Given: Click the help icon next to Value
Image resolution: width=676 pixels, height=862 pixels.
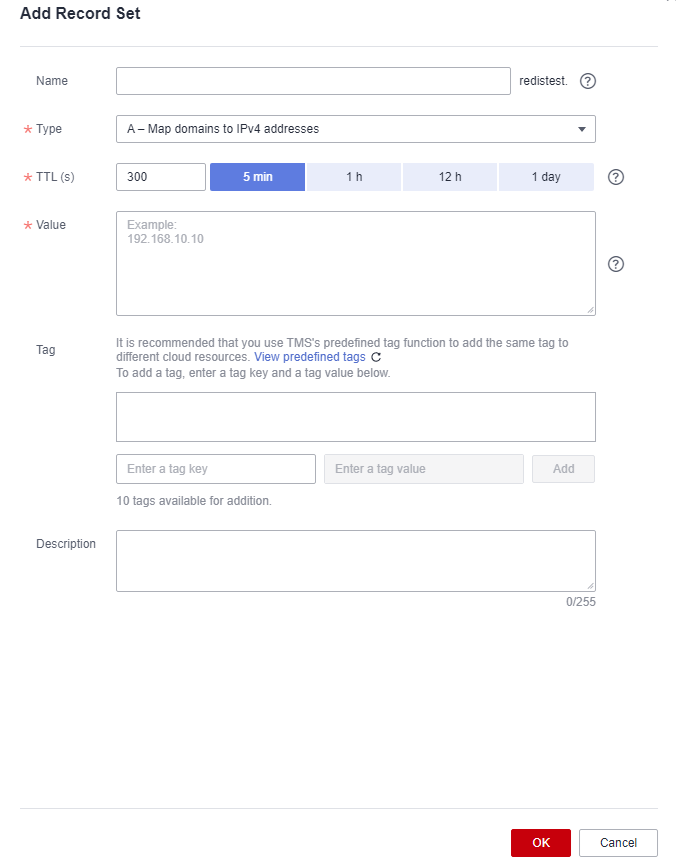Looking at the screenshot, I should [616, 264].
